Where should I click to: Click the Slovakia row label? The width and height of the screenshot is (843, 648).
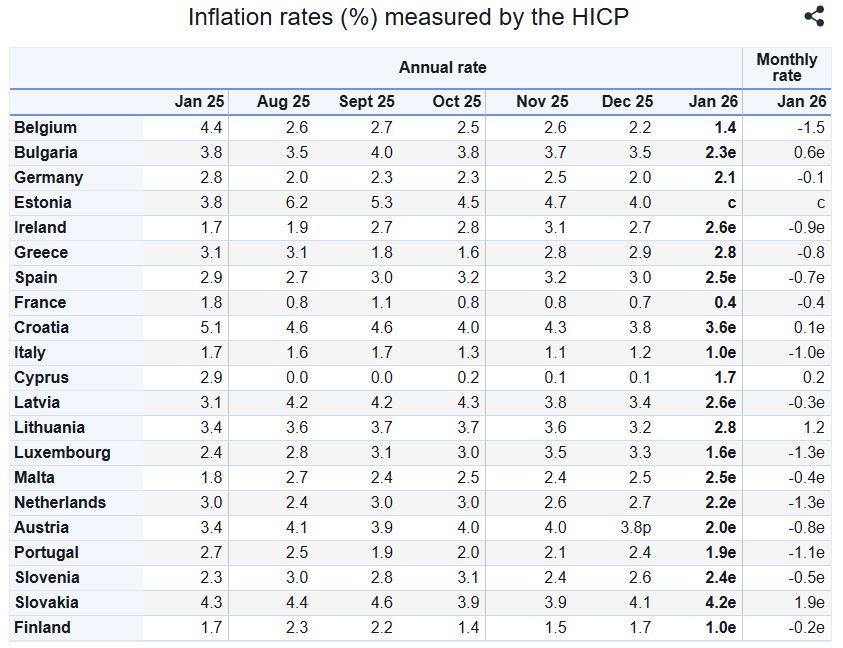(46, 603)
